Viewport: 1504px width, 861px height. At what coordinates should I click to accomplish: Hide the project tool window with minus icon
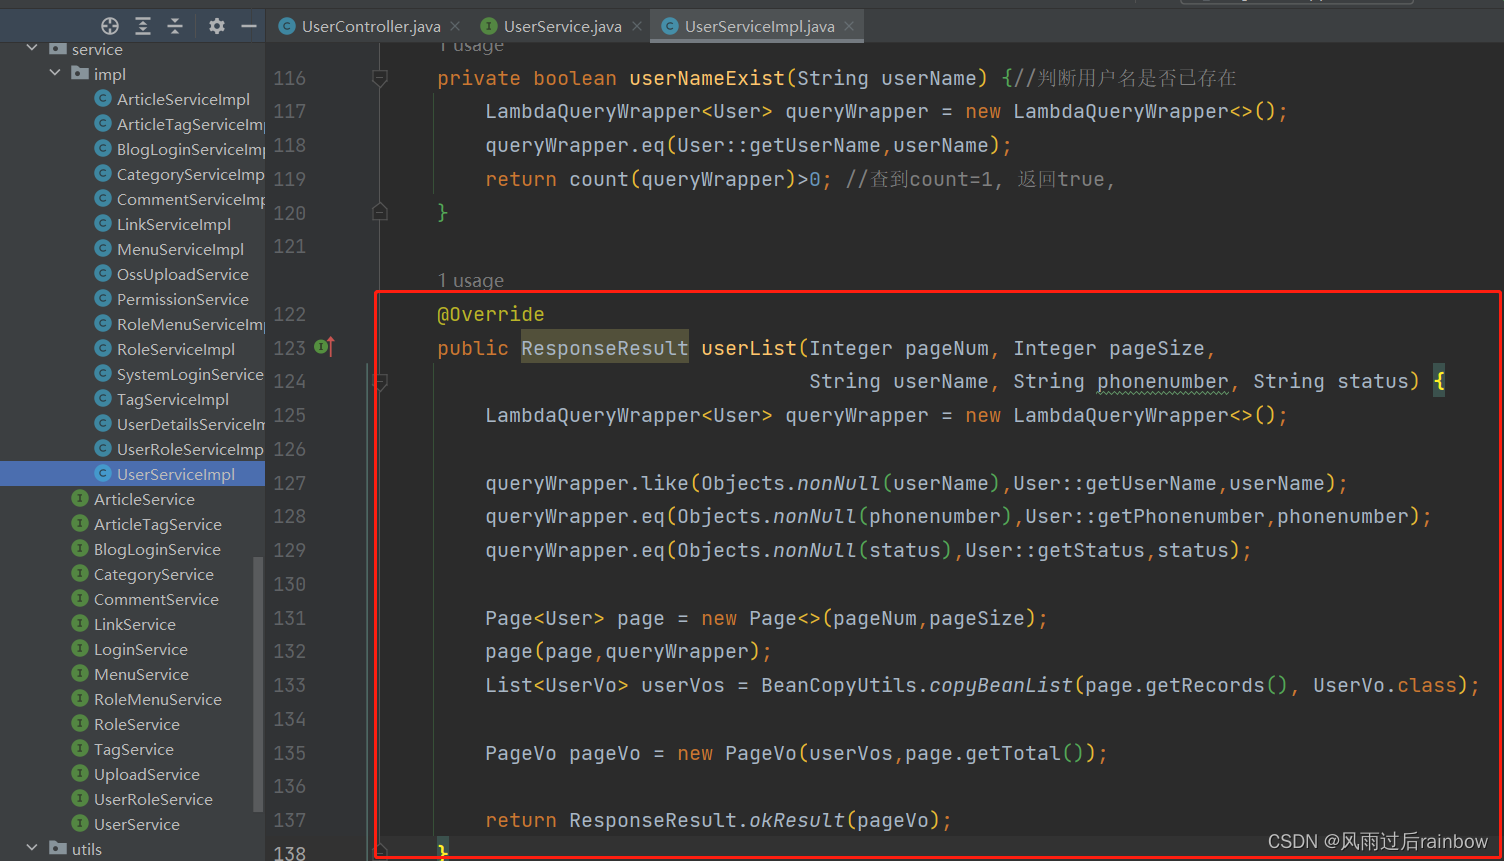[x=249, y=26]
